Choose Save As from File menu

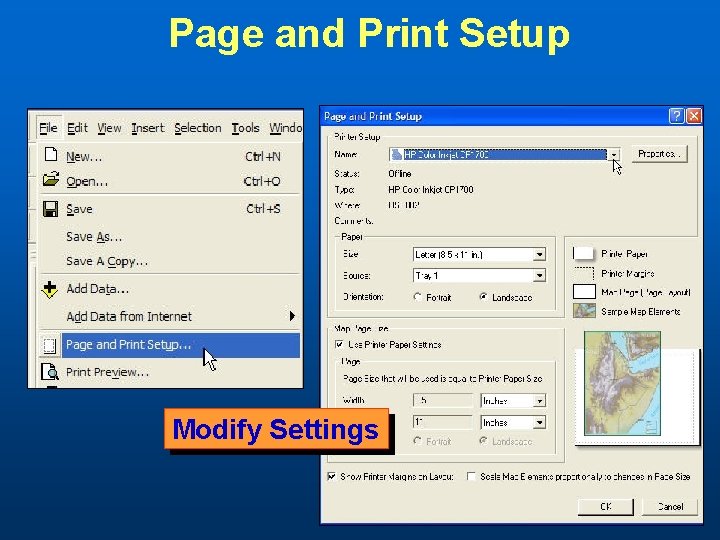tap(170, 236)
